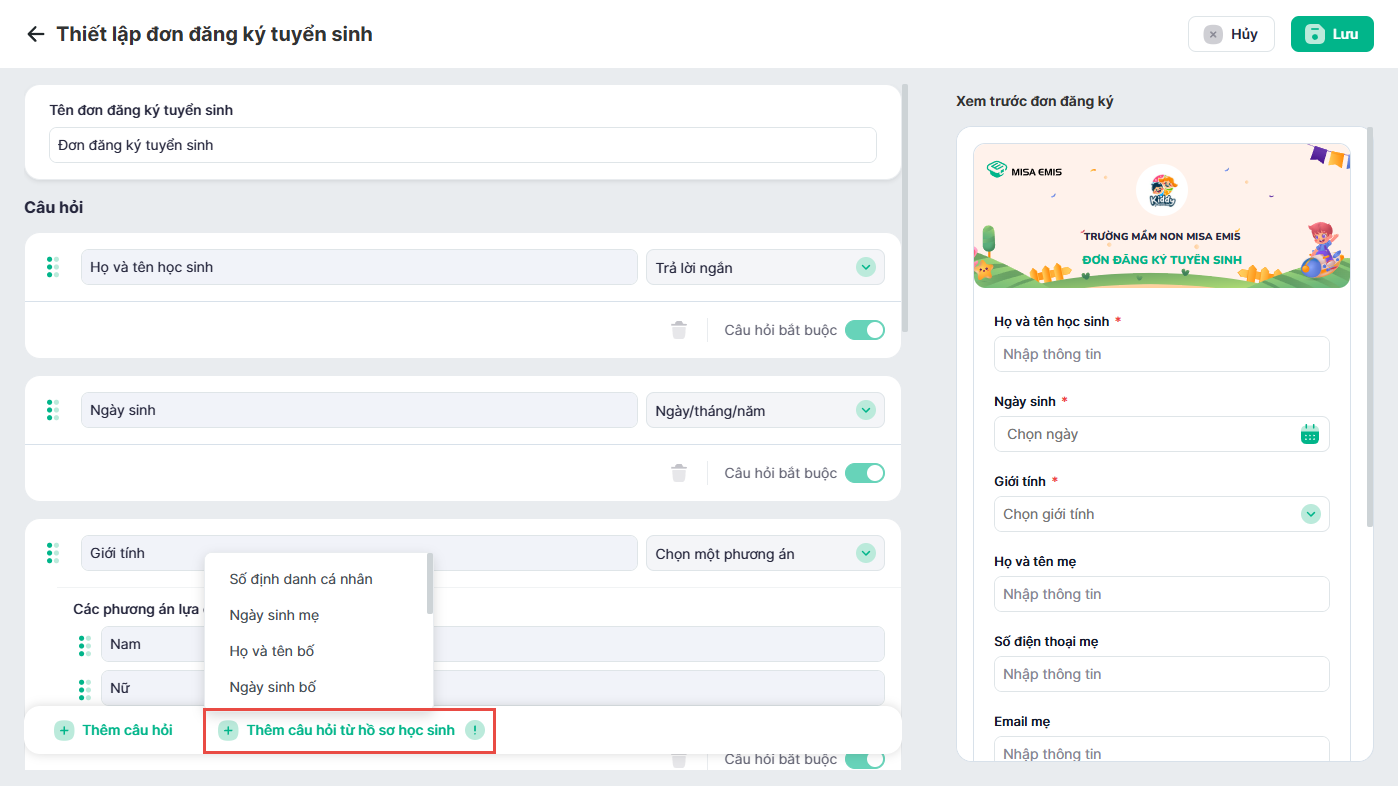This screenshot has width=1398, height=786.
Task: Select Số định danh cá nhân from the list
Action: 301,579
